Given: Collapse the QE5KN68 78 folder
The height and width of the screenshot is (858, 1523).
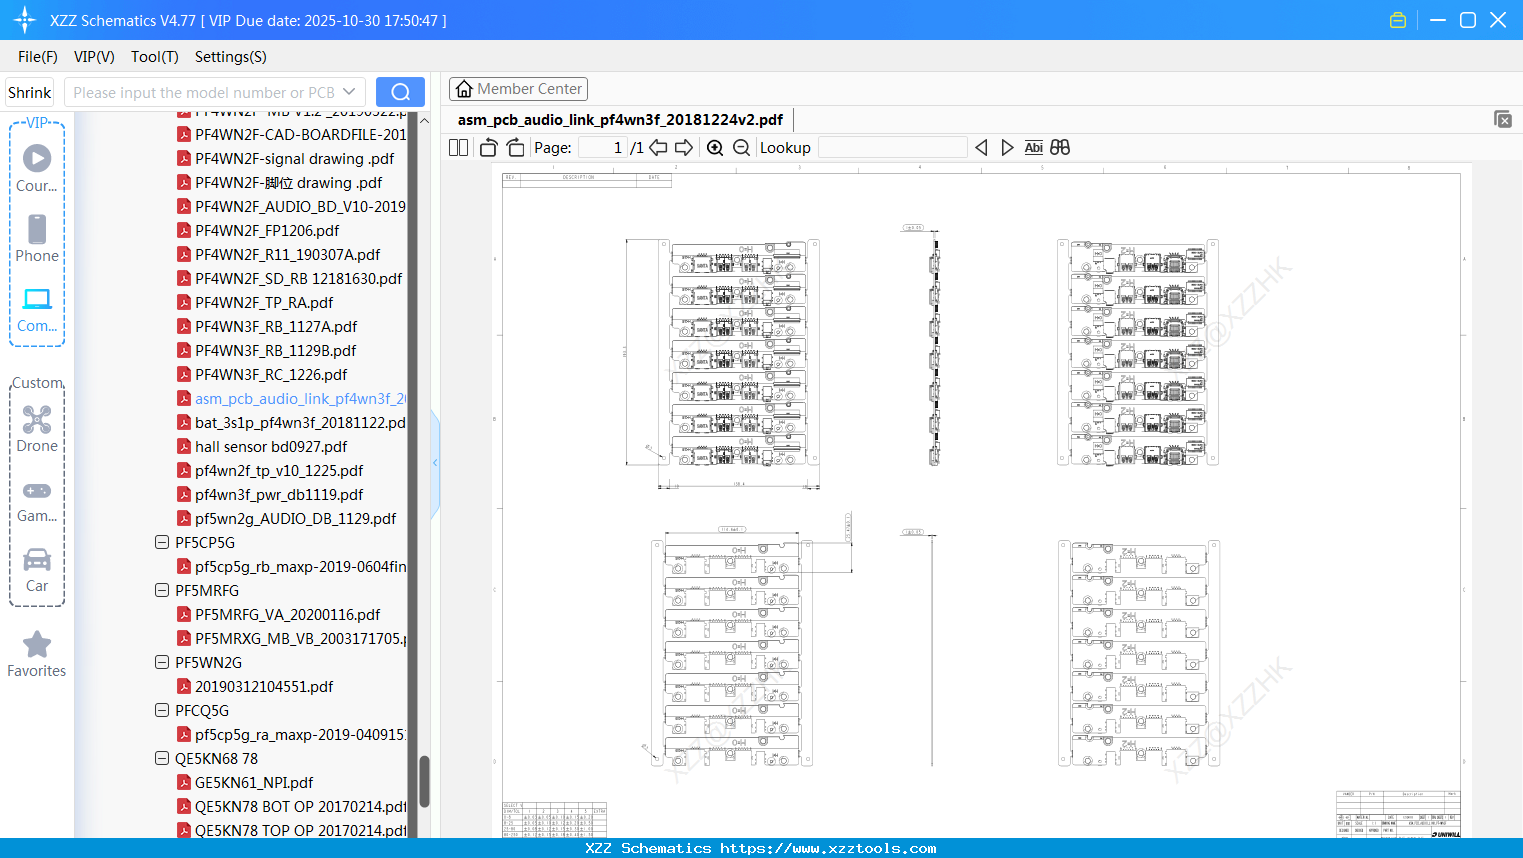Looking at the screenshot, I should [x=162, y=759].
